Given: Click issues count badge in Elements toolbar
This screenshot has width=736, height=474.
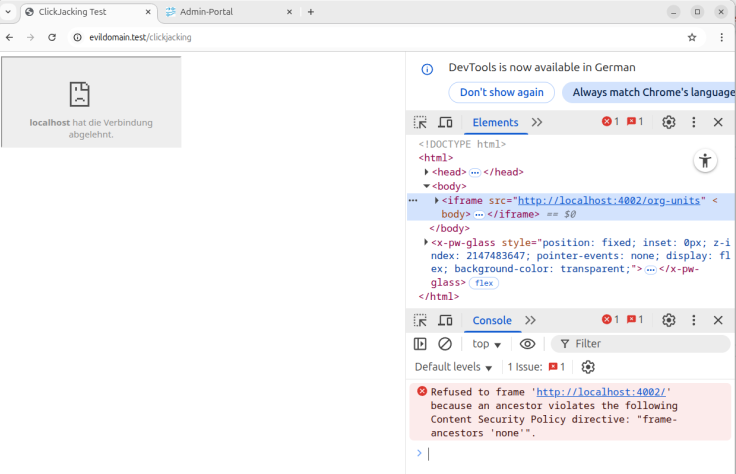Looking at the screenshot, I should (x=635, y=122).
